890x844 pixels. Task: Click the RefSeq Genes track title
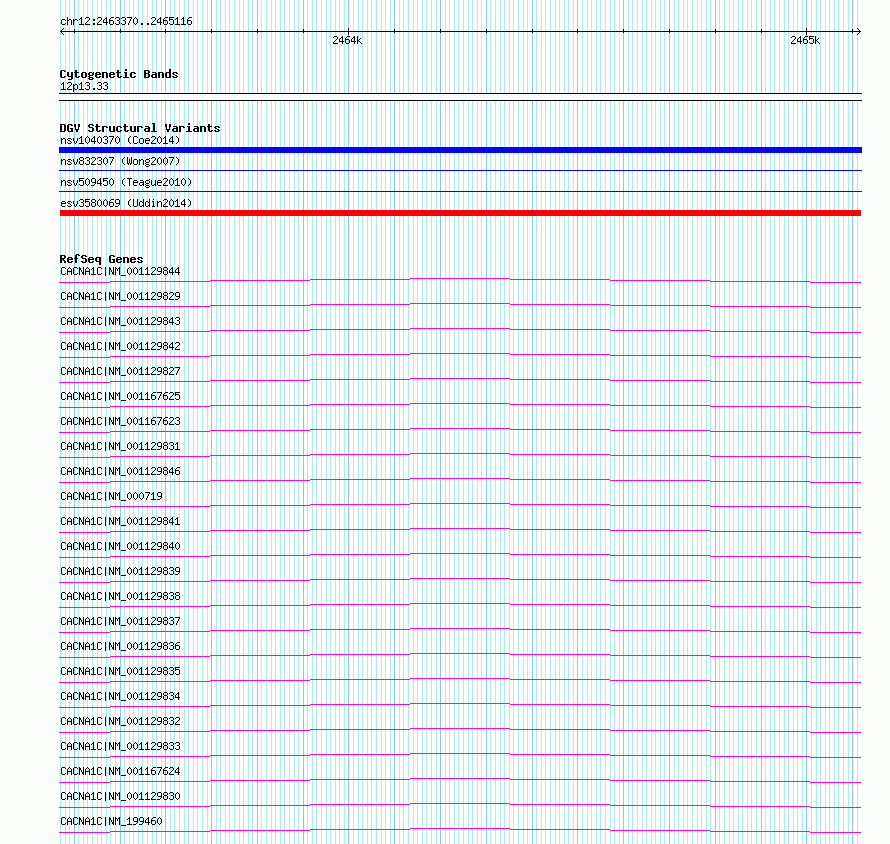coord(101,259)
